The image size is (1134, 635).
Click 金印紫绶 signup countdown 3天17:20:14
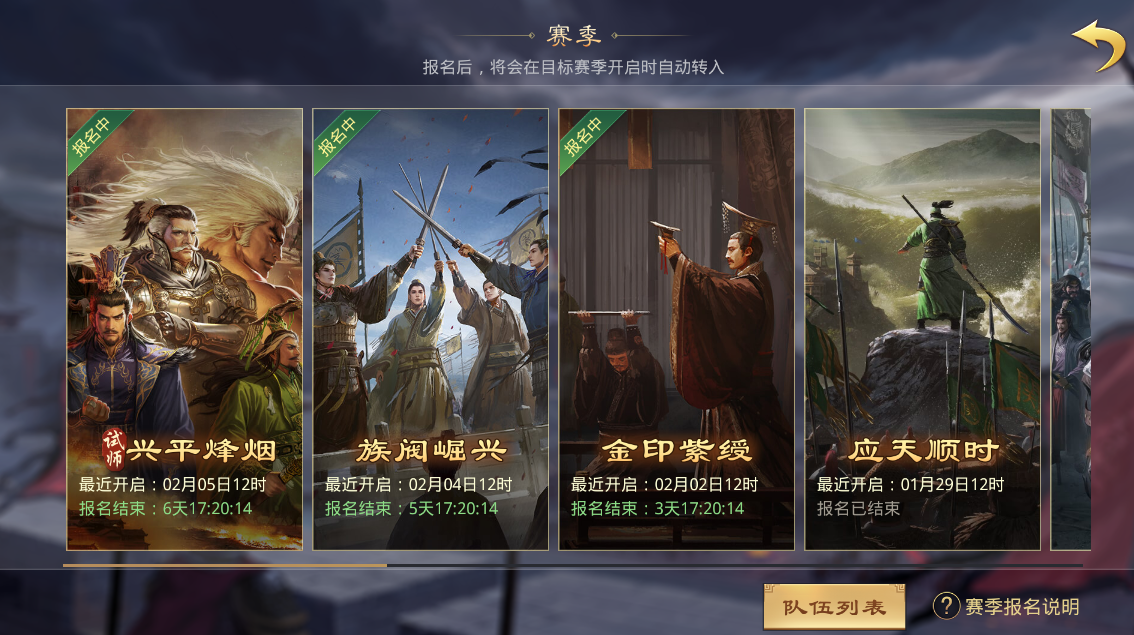click(699, 508)
